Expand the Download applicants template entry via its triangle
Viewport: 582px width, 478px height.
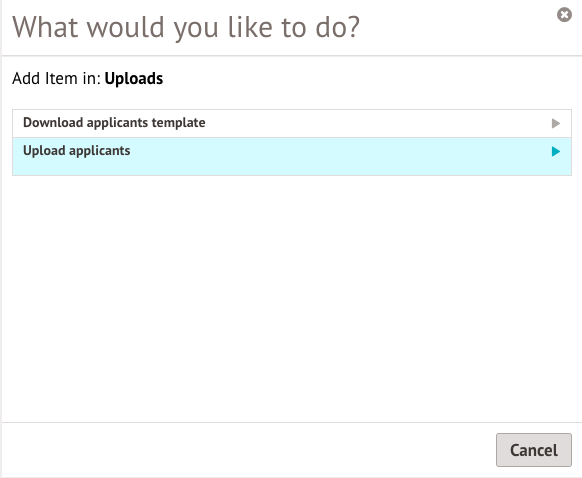tap(556, 123)
